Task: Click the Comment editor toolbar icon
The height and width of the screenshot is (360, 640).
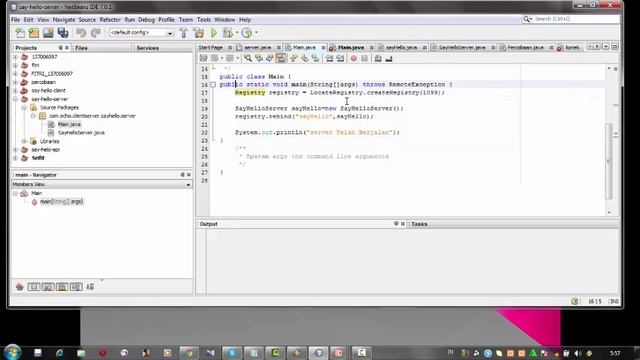Action: [x=378, y=58]
